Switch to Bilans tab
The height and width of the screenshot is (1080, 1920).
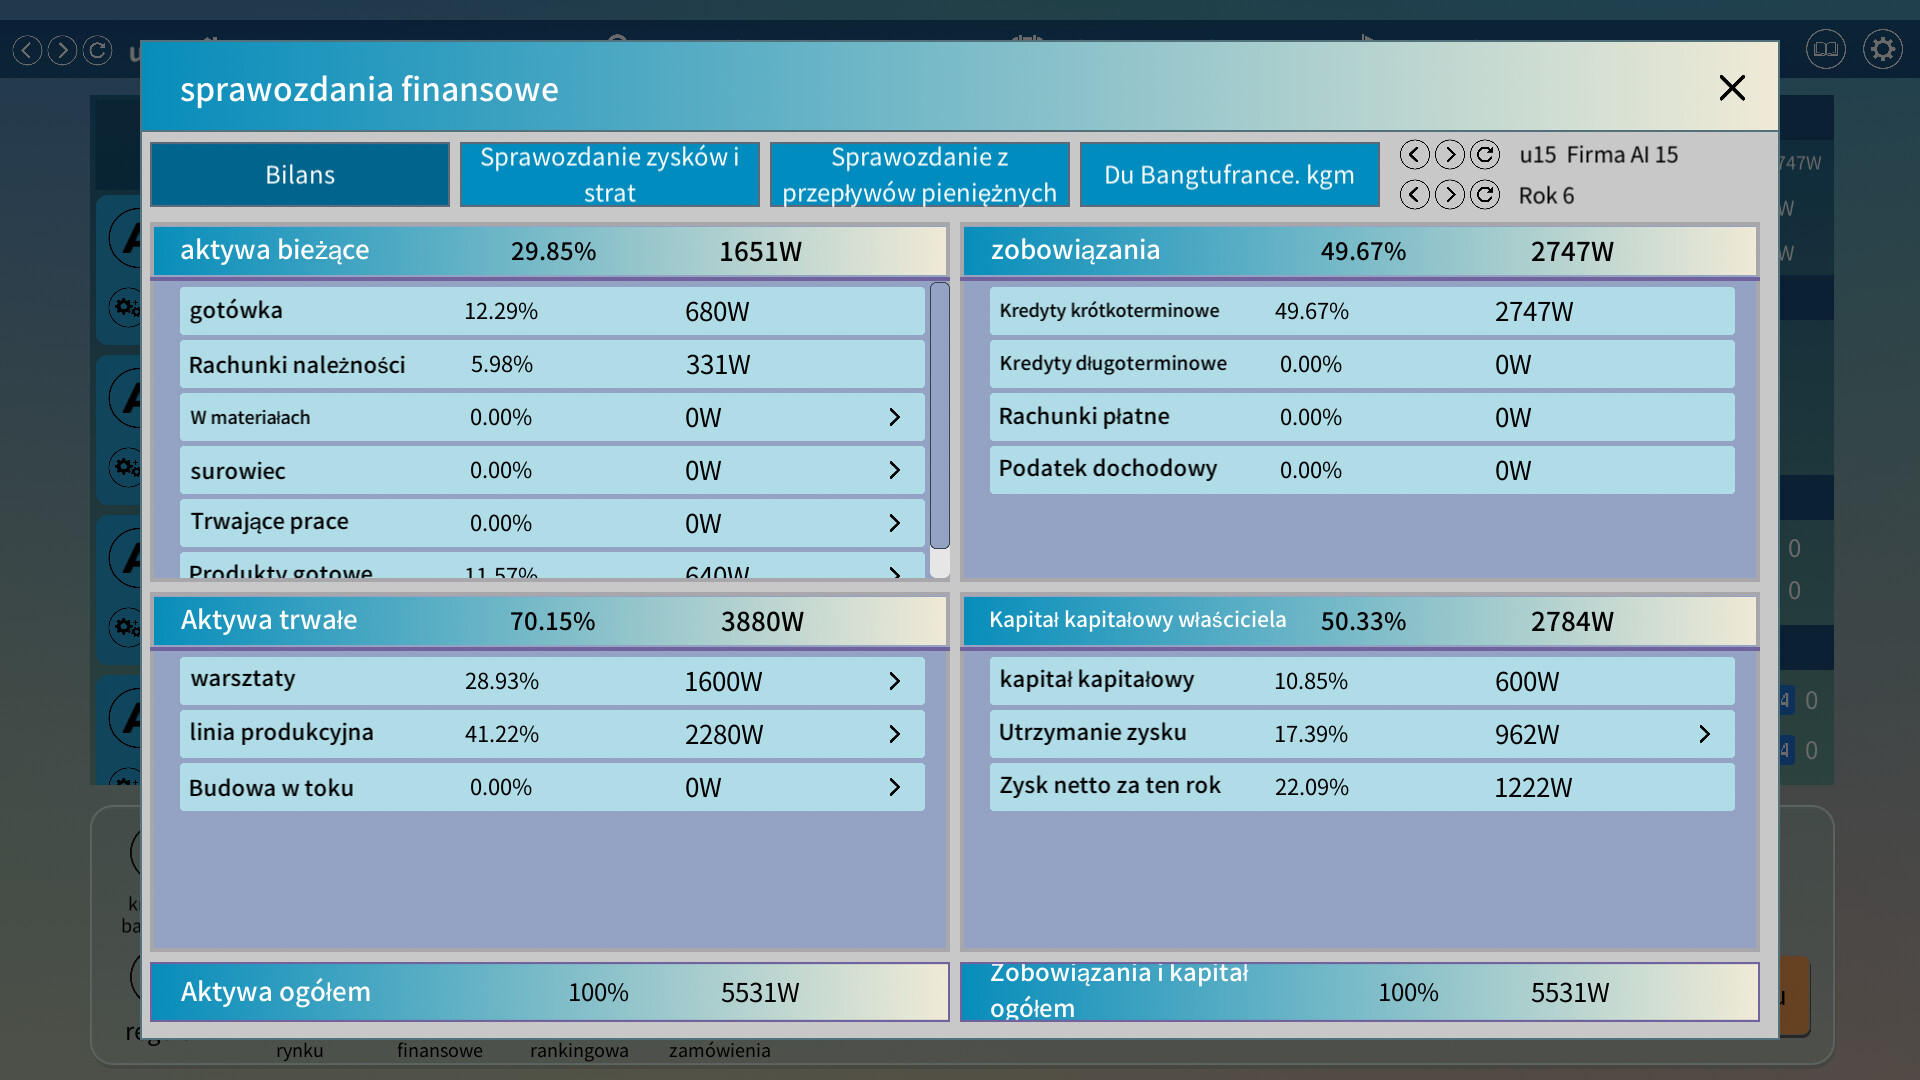[300, 175]
